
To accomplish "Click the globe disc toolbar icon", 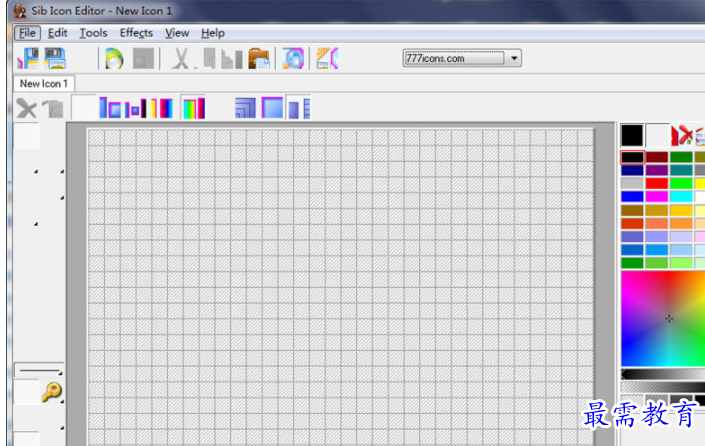I will click(114, 58).
